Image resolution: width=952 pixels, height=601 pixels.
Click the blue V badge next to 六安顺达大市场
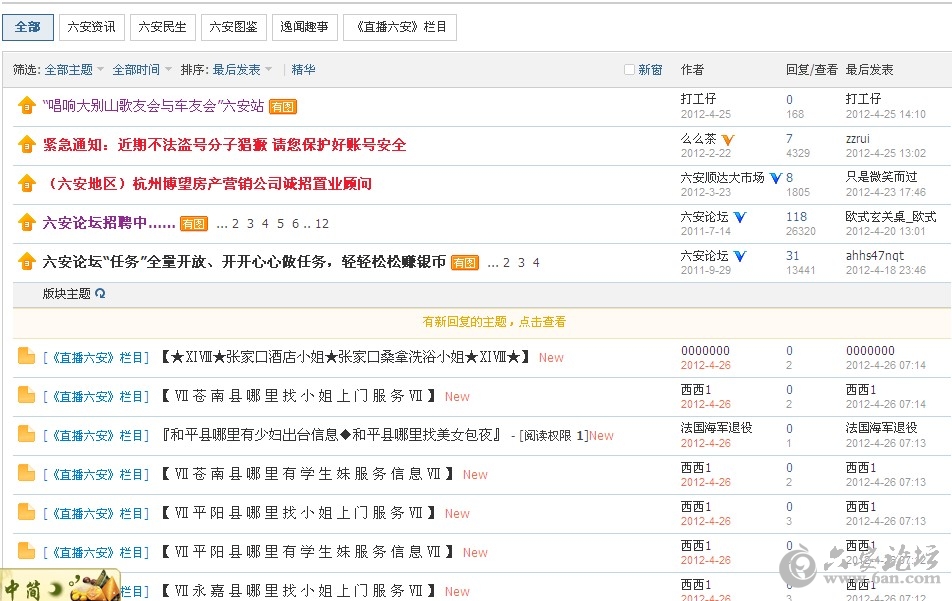[775, 178]
